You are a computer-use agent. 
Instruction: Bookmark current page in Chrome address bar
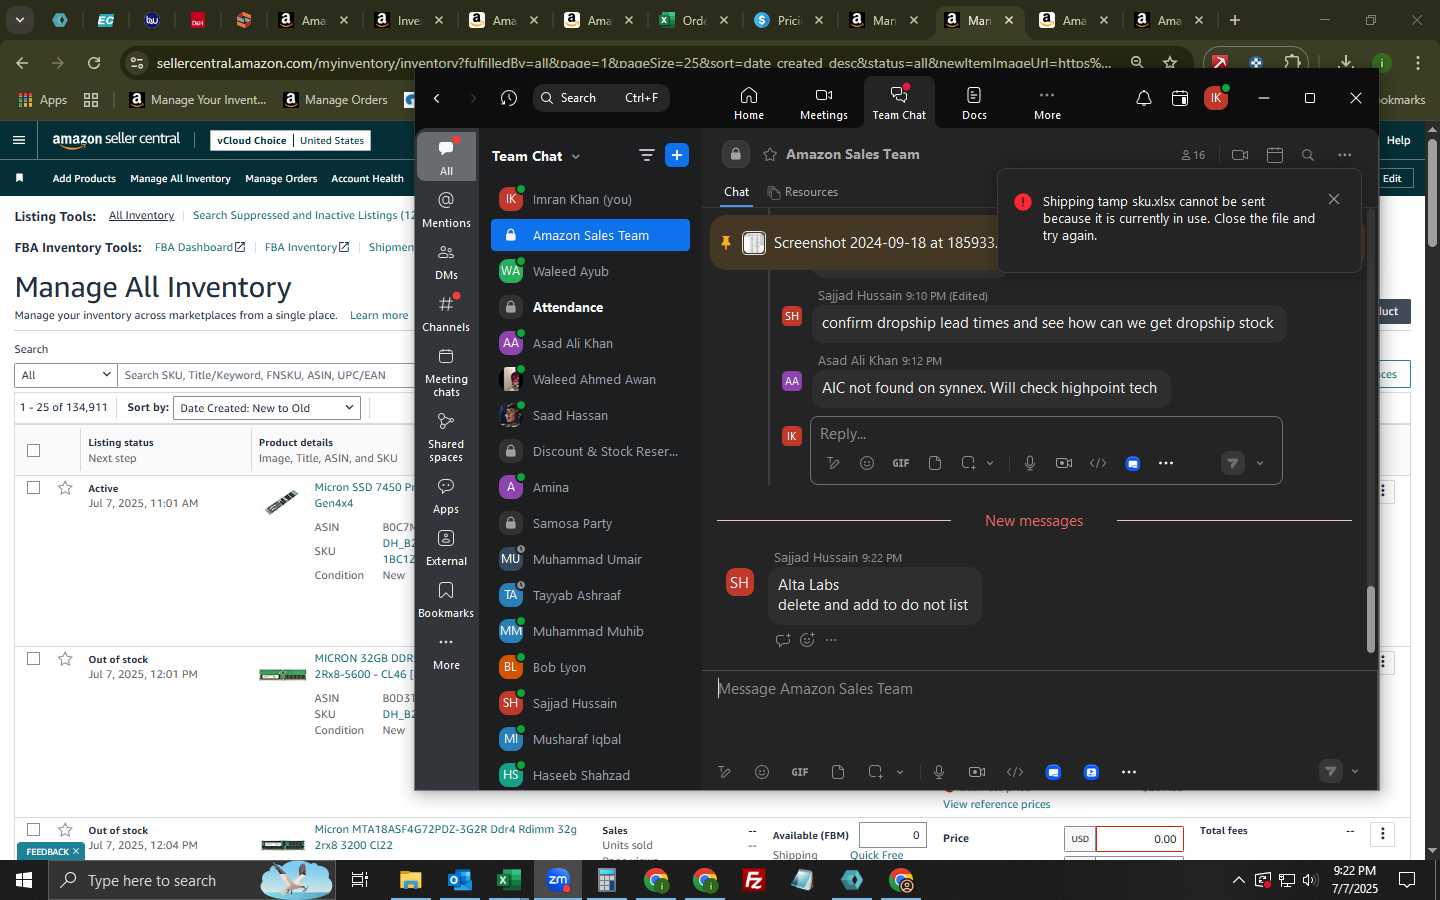1170,62
